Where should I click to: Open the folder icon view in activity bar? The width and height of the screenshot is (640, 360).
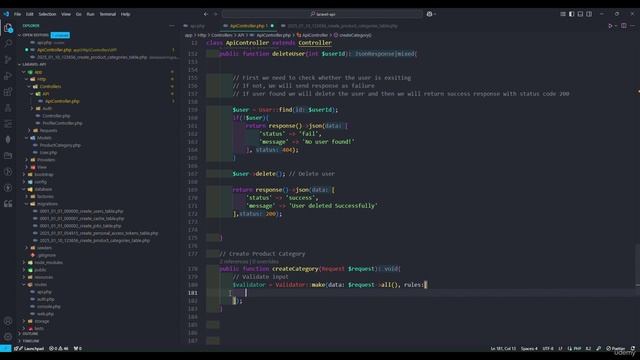(8, 156)
